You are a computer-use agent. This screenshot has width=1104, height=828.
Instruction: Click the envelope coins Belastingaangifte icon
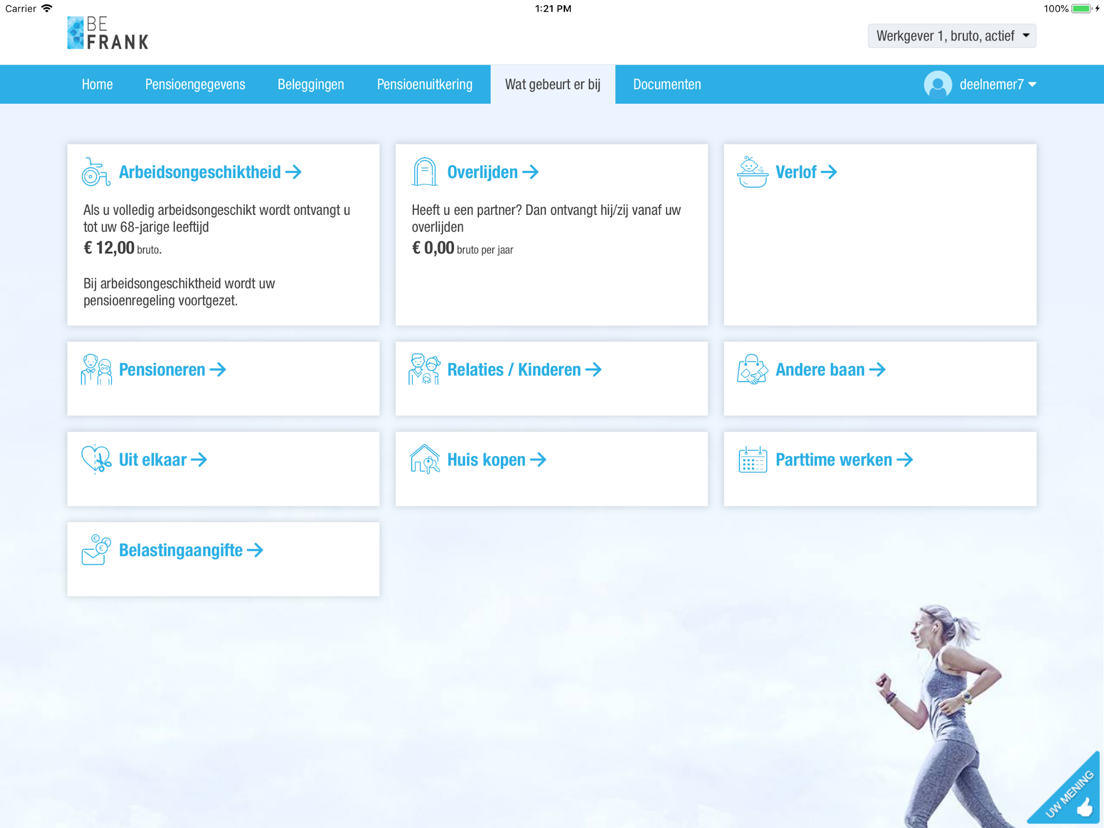pos(96,550)
